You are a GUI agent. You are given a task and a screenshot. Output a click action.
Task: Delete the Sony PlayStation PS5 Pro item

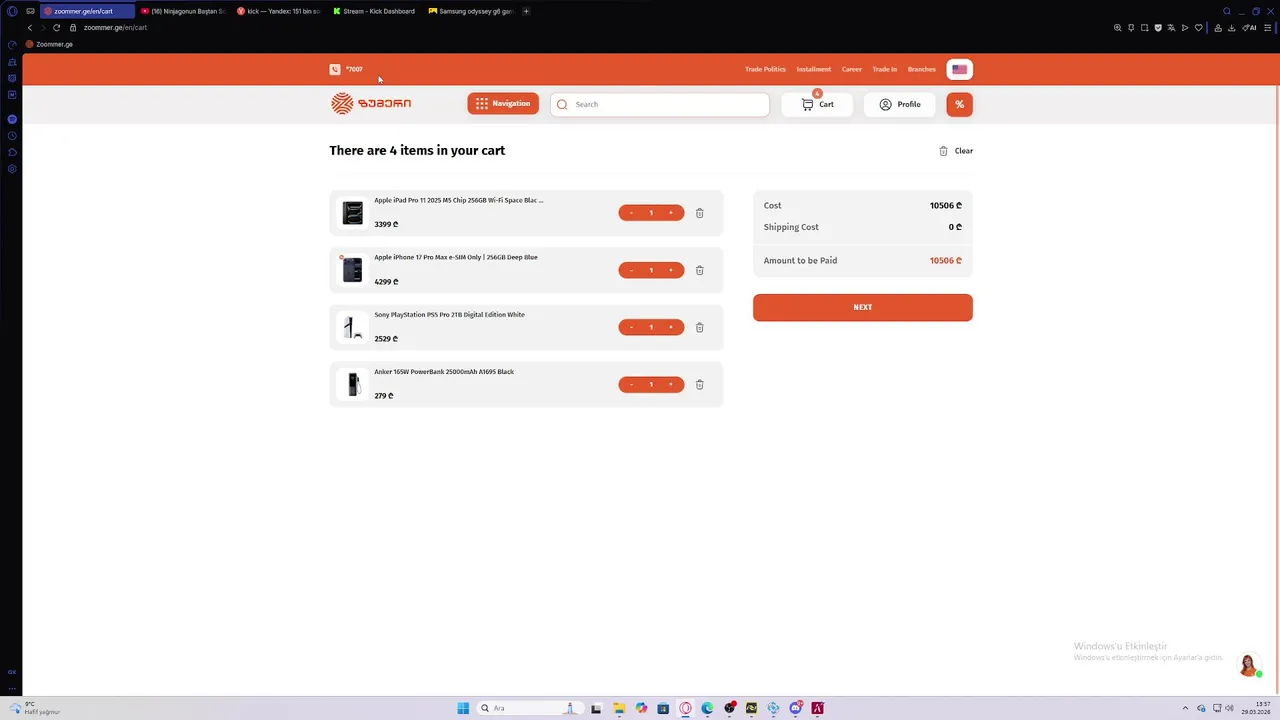click(699, 327)
